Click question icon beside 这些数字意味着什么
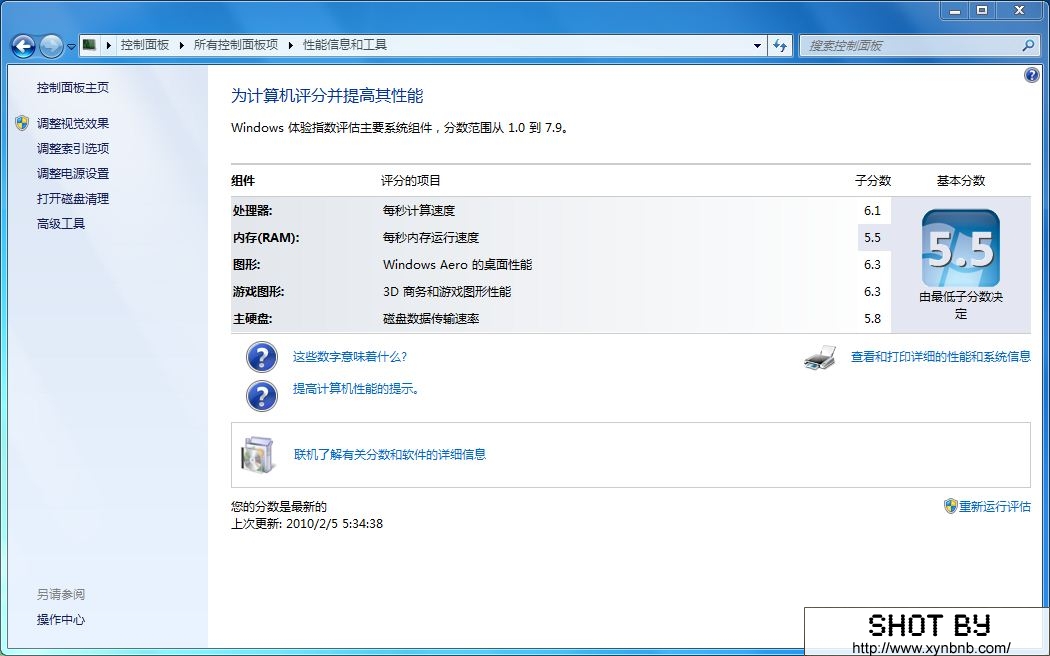The height and width of the screenshot is (656, 1050). point(262,357)
